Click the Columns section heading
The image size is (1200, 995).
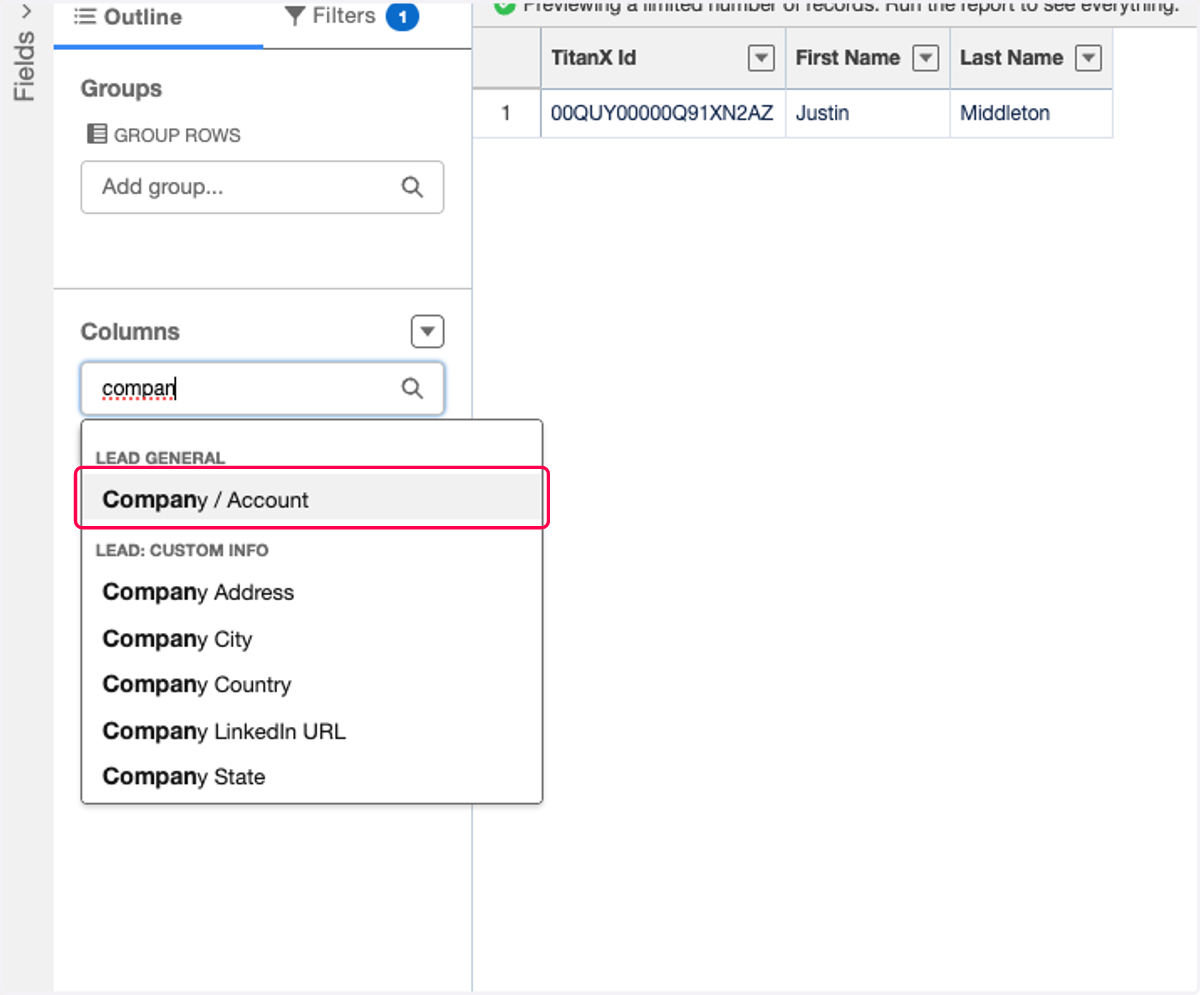pos(130,332)
